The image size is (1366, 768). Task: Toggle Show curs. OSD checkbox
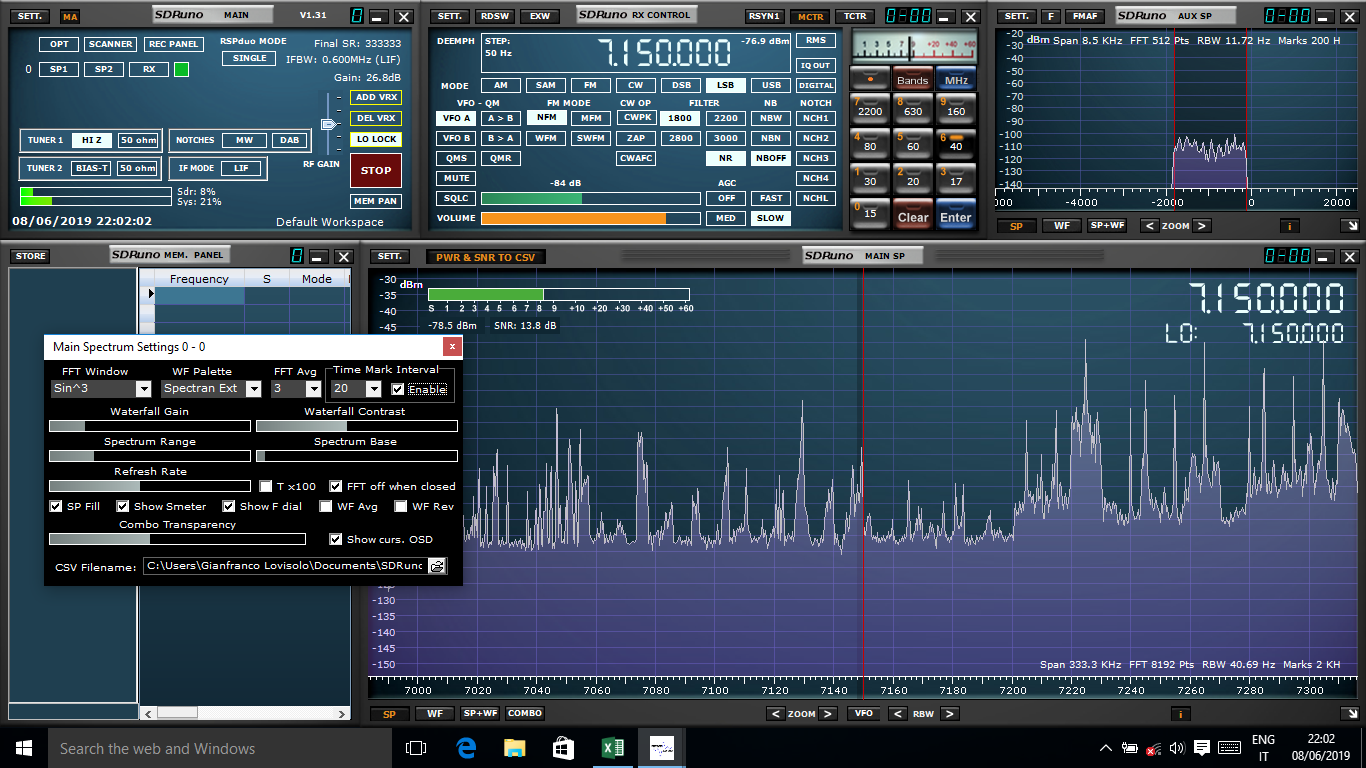pos(336,539)
